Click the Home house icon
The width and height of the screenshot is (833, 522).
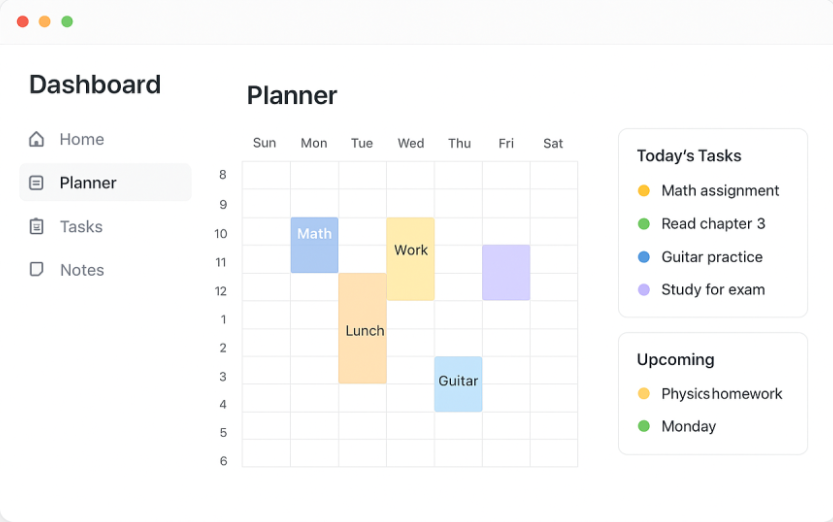click(37, 139)
